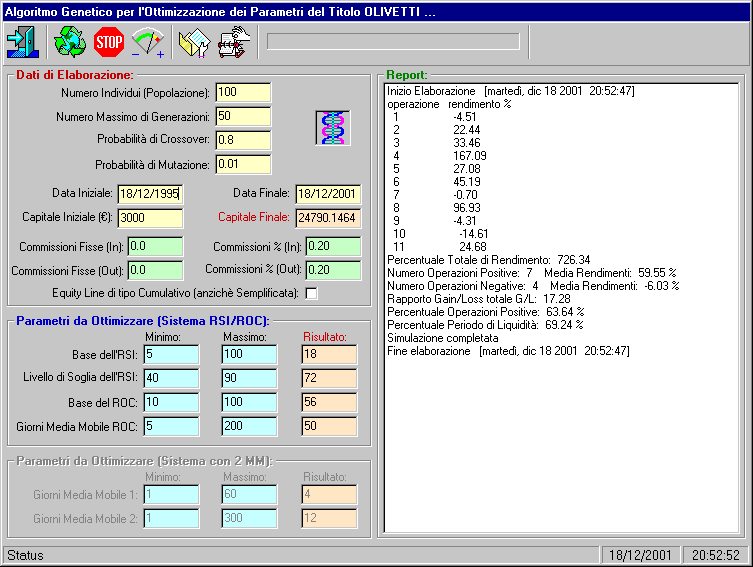This screenshot has height=567, width=753.
Task: Click Giorni Media Mobile 2 Minimo field
Action: click(171, 519)
